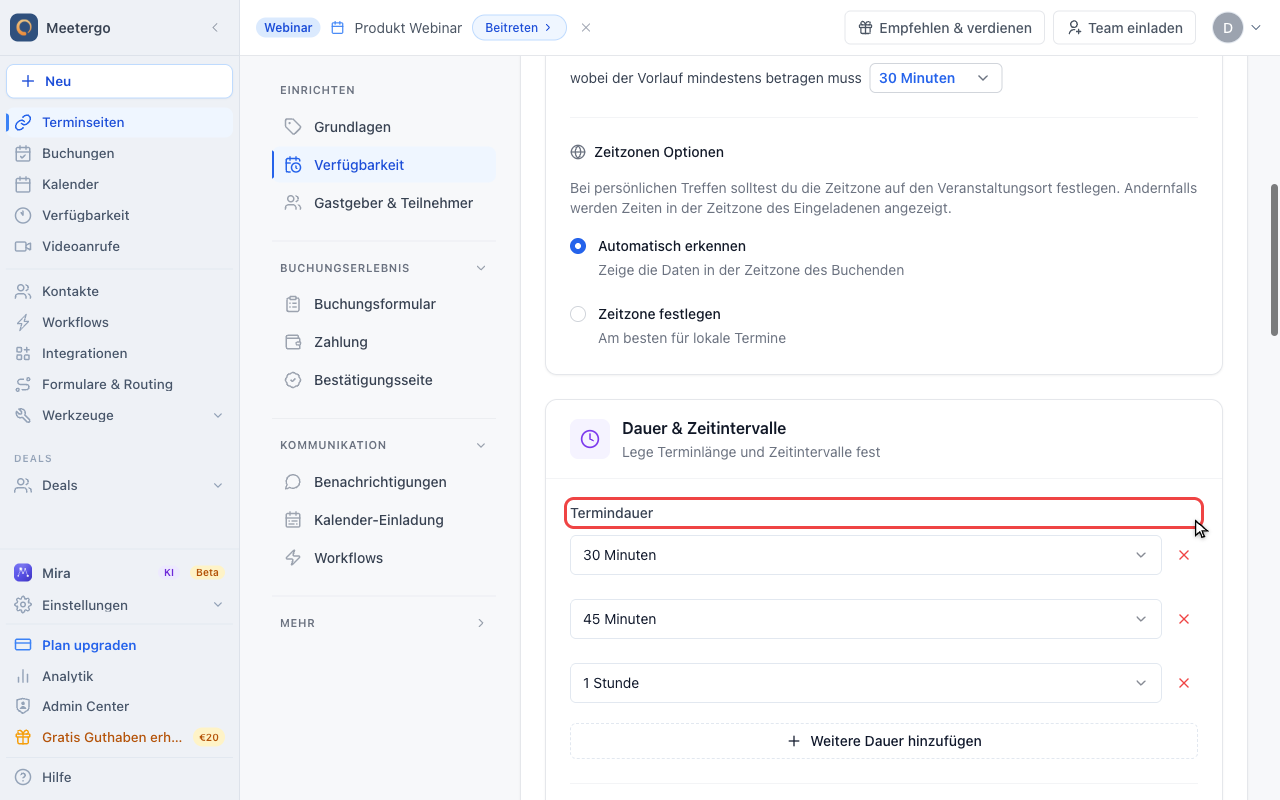Click the Webinar badge
The image size is (1280, 800).
tap(288, 28)
